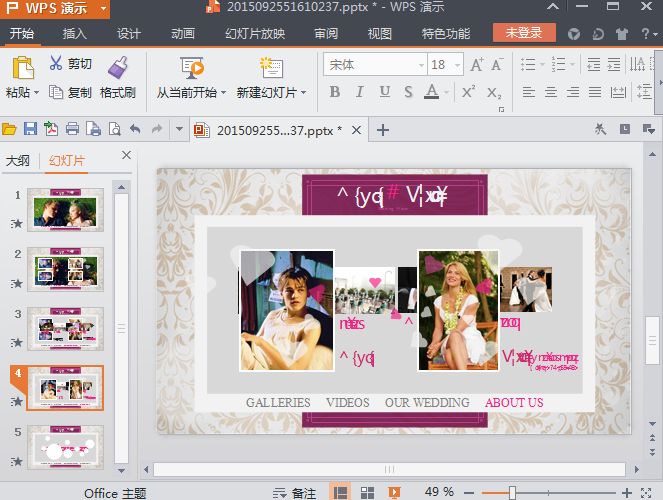Open the font size dropdown 18
663x500 pixels.
click(457, 65)
